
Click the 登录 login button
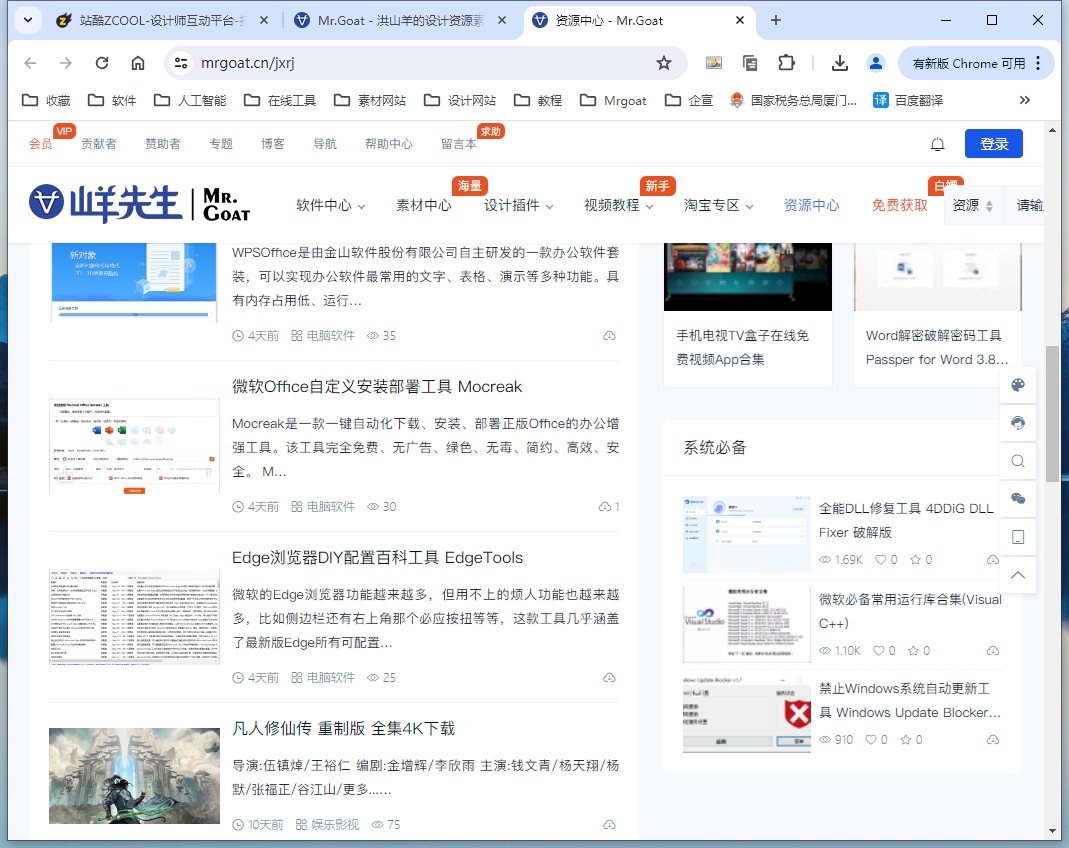(x=993, y=143)
